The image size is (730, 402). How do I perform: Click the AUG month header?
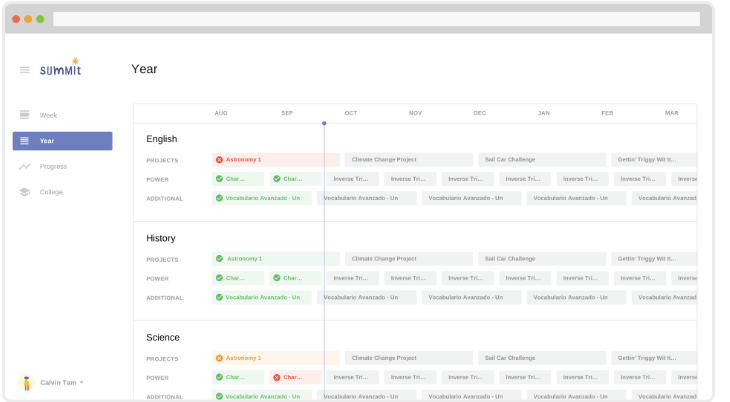tap(221, 113)
